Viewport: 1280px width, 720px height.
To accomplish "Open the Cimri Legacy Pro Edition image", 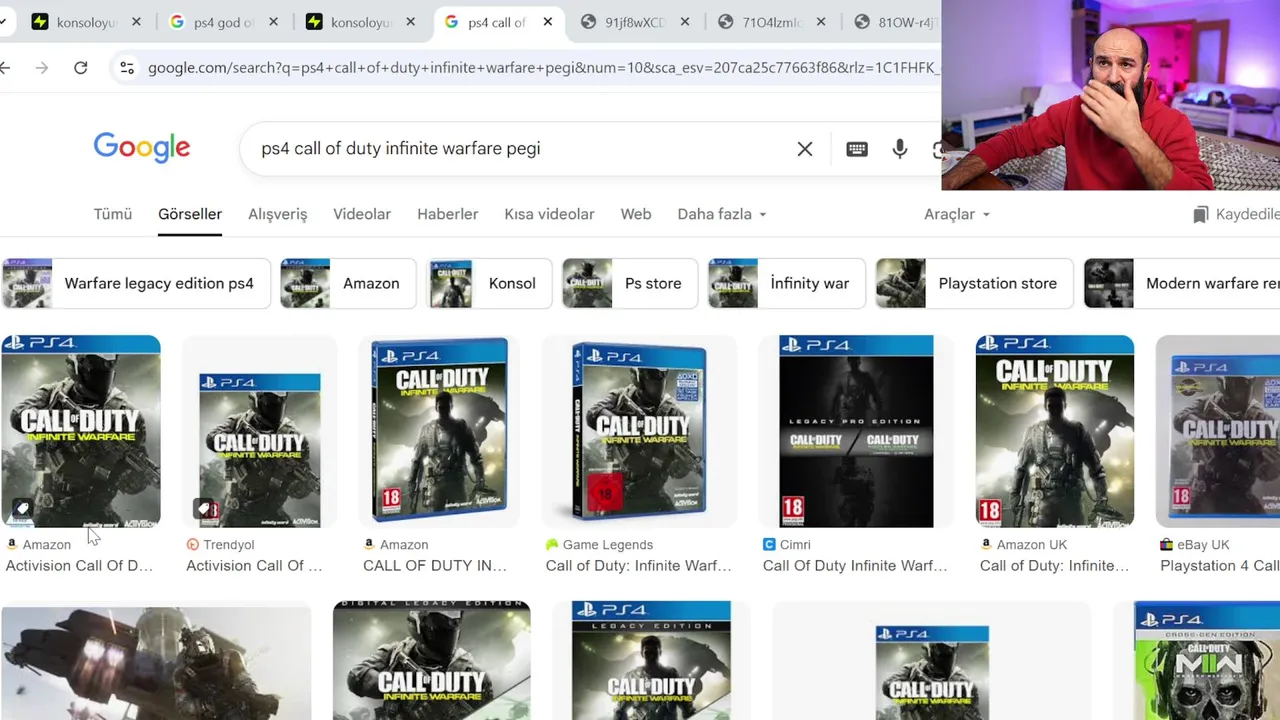I will [x=856, y=431].
